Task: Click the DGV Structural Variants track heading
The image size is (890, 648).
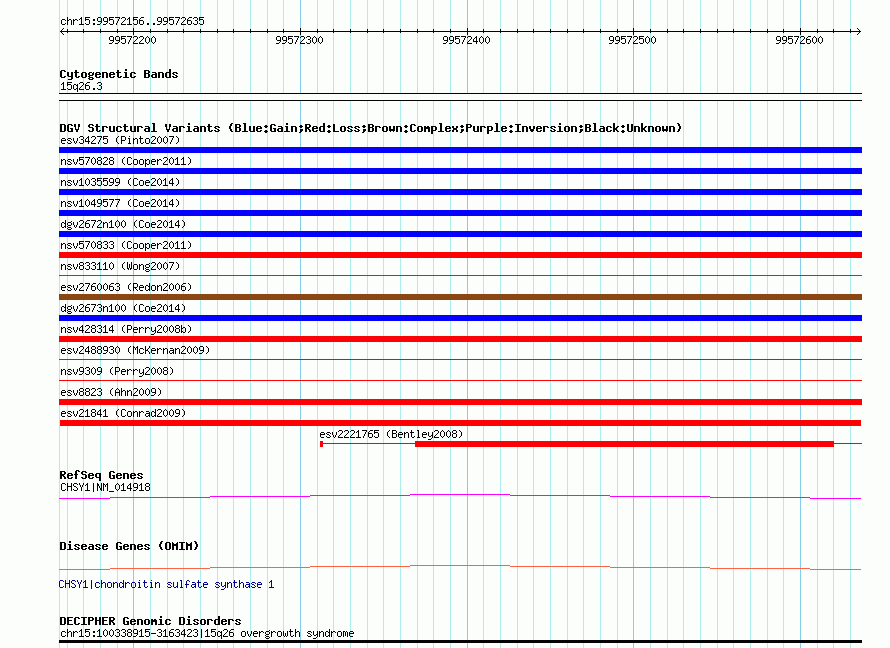Action: pos(370,128)
